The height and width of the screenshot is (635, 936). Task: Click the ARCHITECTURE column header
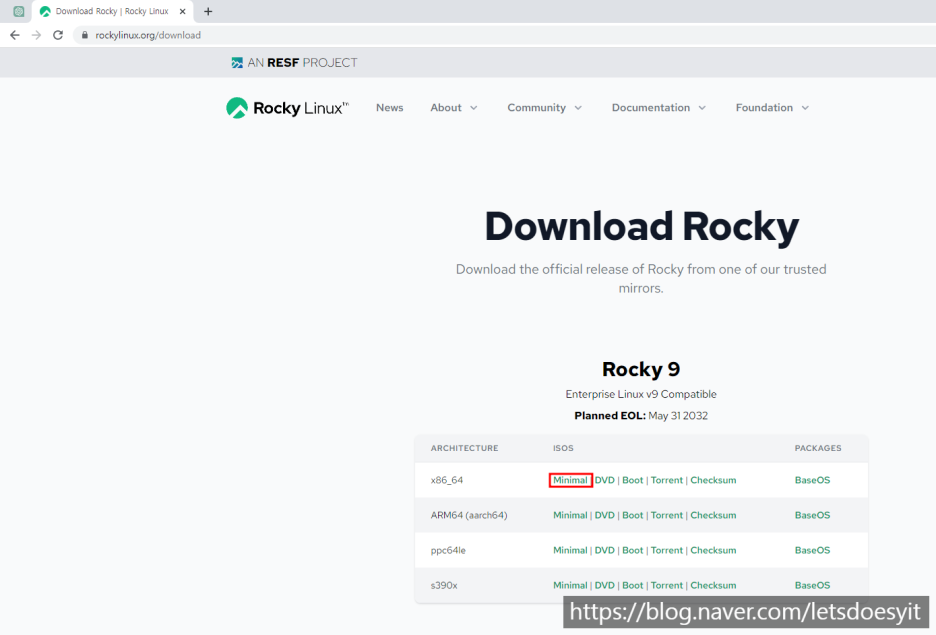pos(464,448)
